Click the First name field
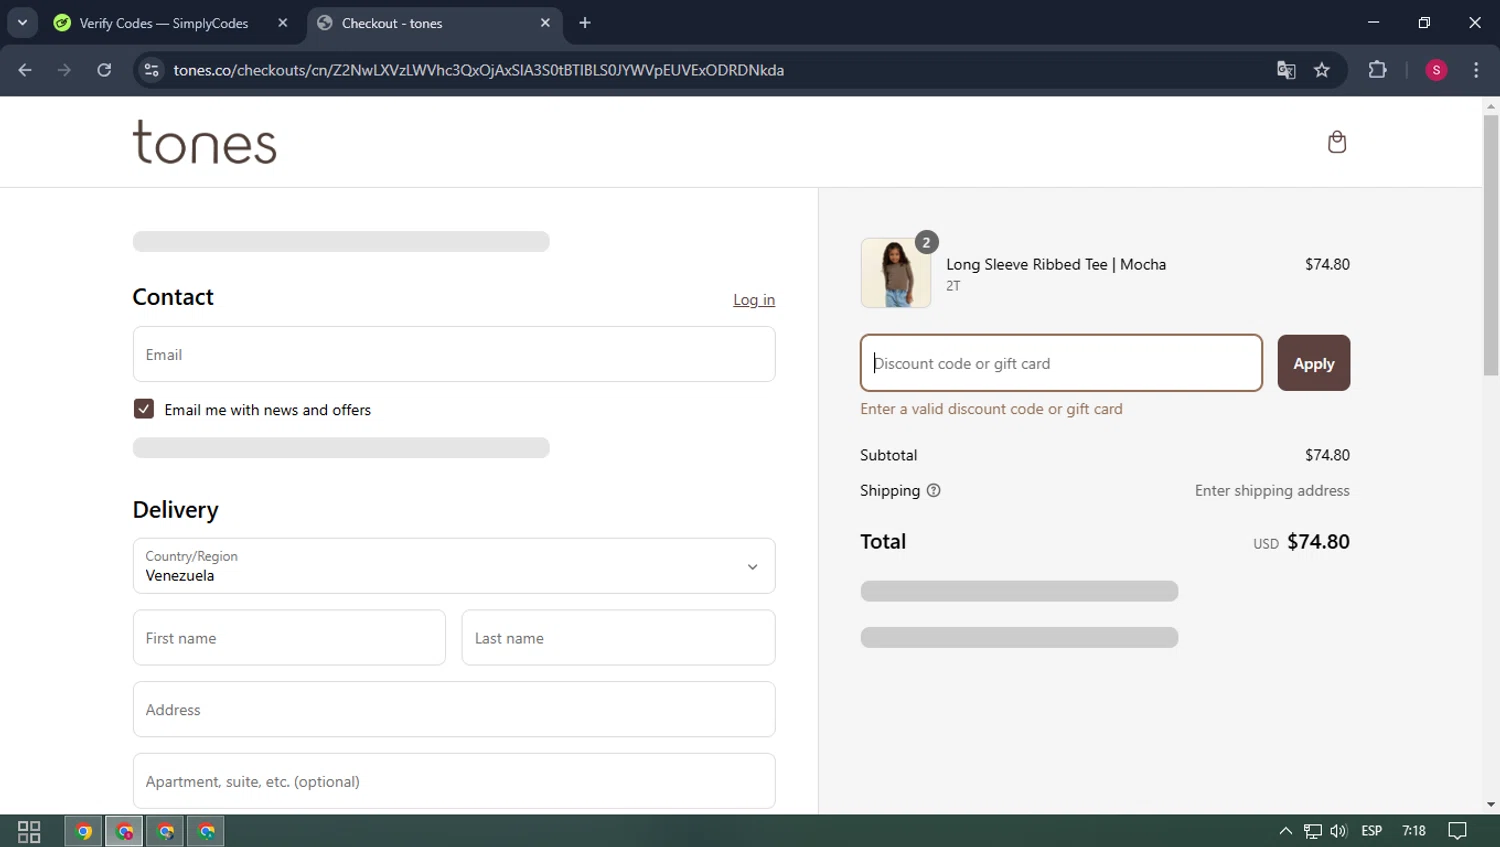 point(289,638)
